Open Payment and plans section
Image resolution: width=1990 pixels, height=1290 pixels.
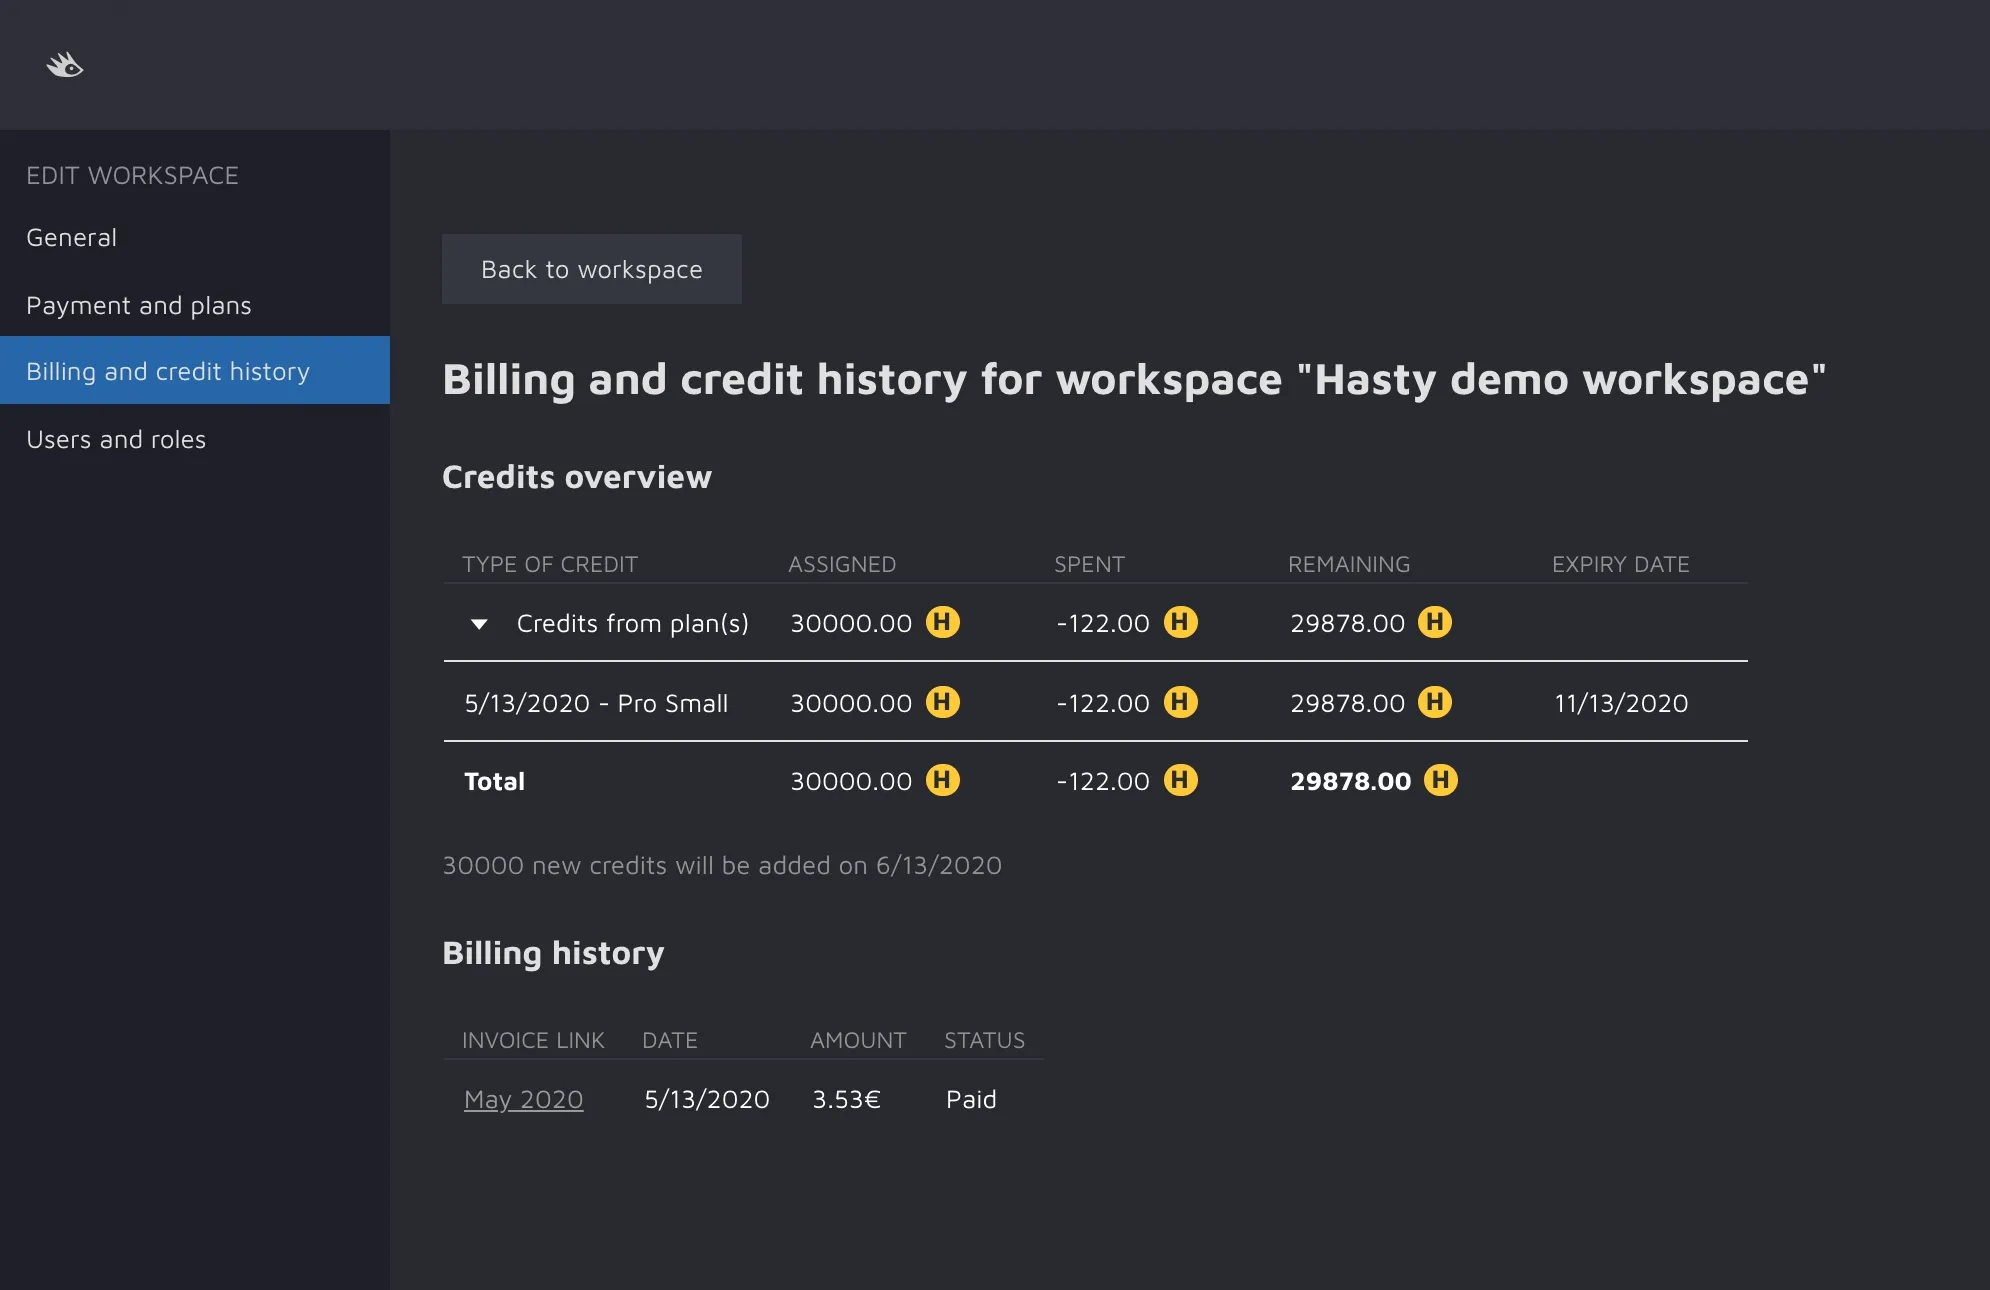(x=138, y=306)
